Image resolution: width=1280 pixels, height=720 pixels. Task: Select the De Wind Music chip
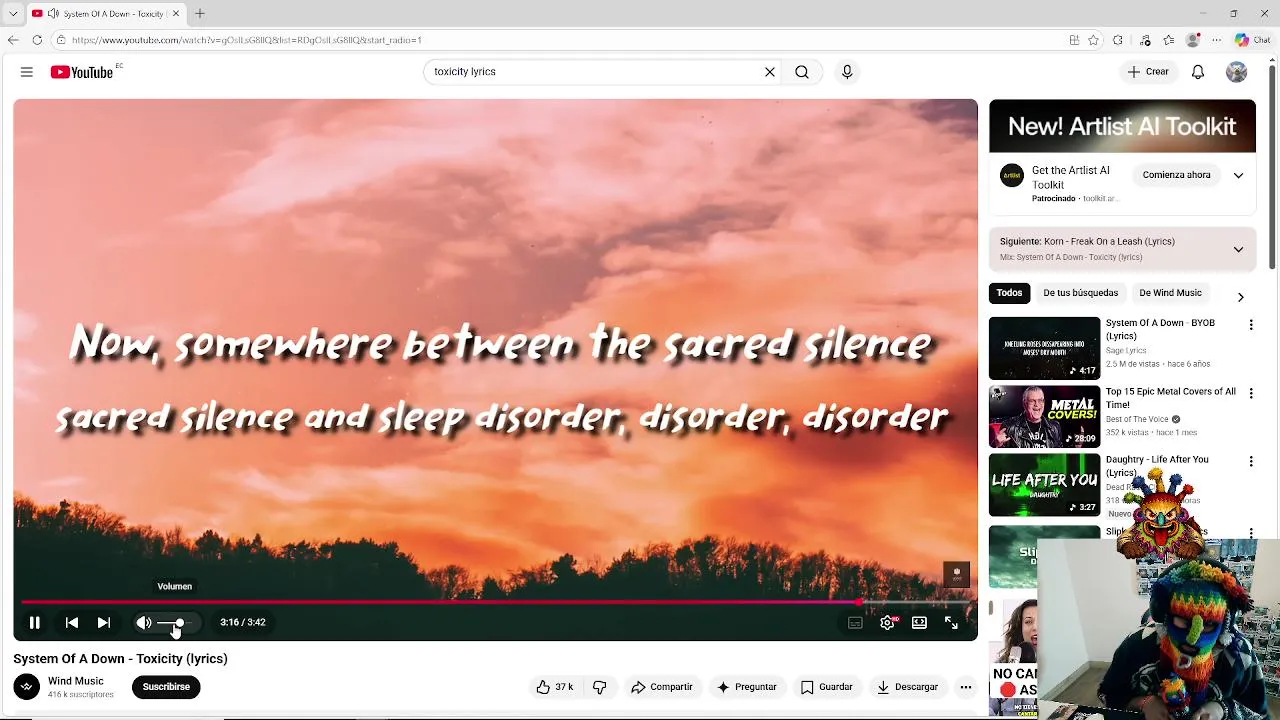tap(1170, 293)
